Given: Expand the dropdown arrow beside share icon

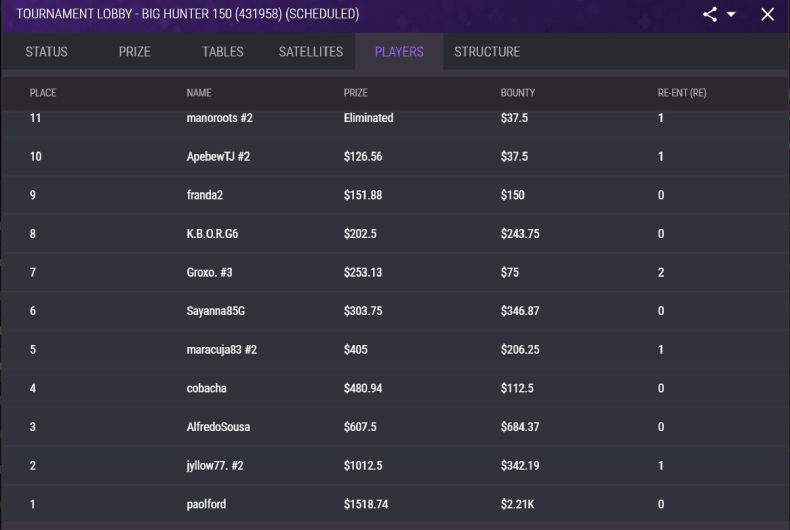Looking at the screenshot, I should [731, 14].
